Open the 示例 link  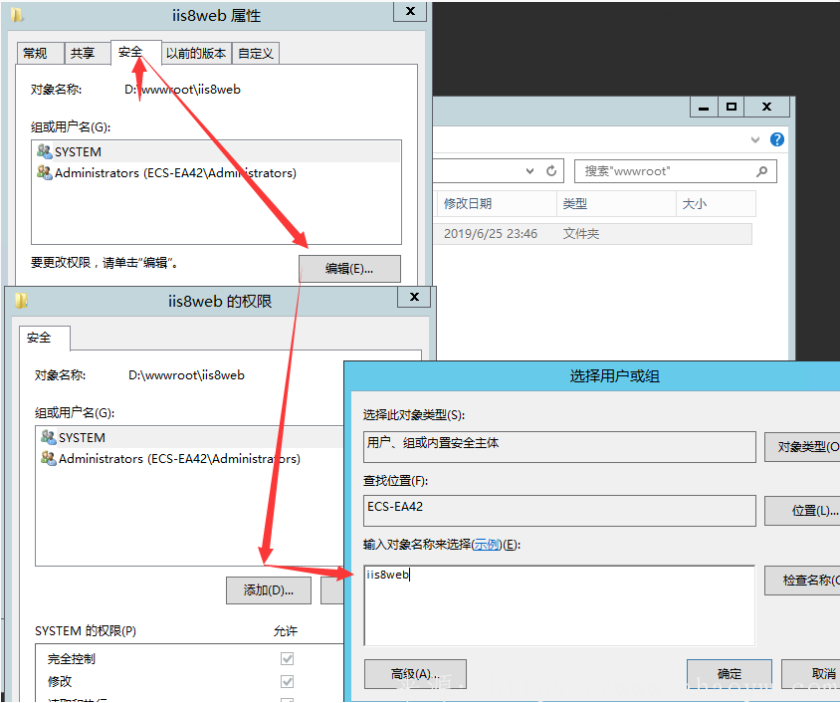(x=486, y=545)
